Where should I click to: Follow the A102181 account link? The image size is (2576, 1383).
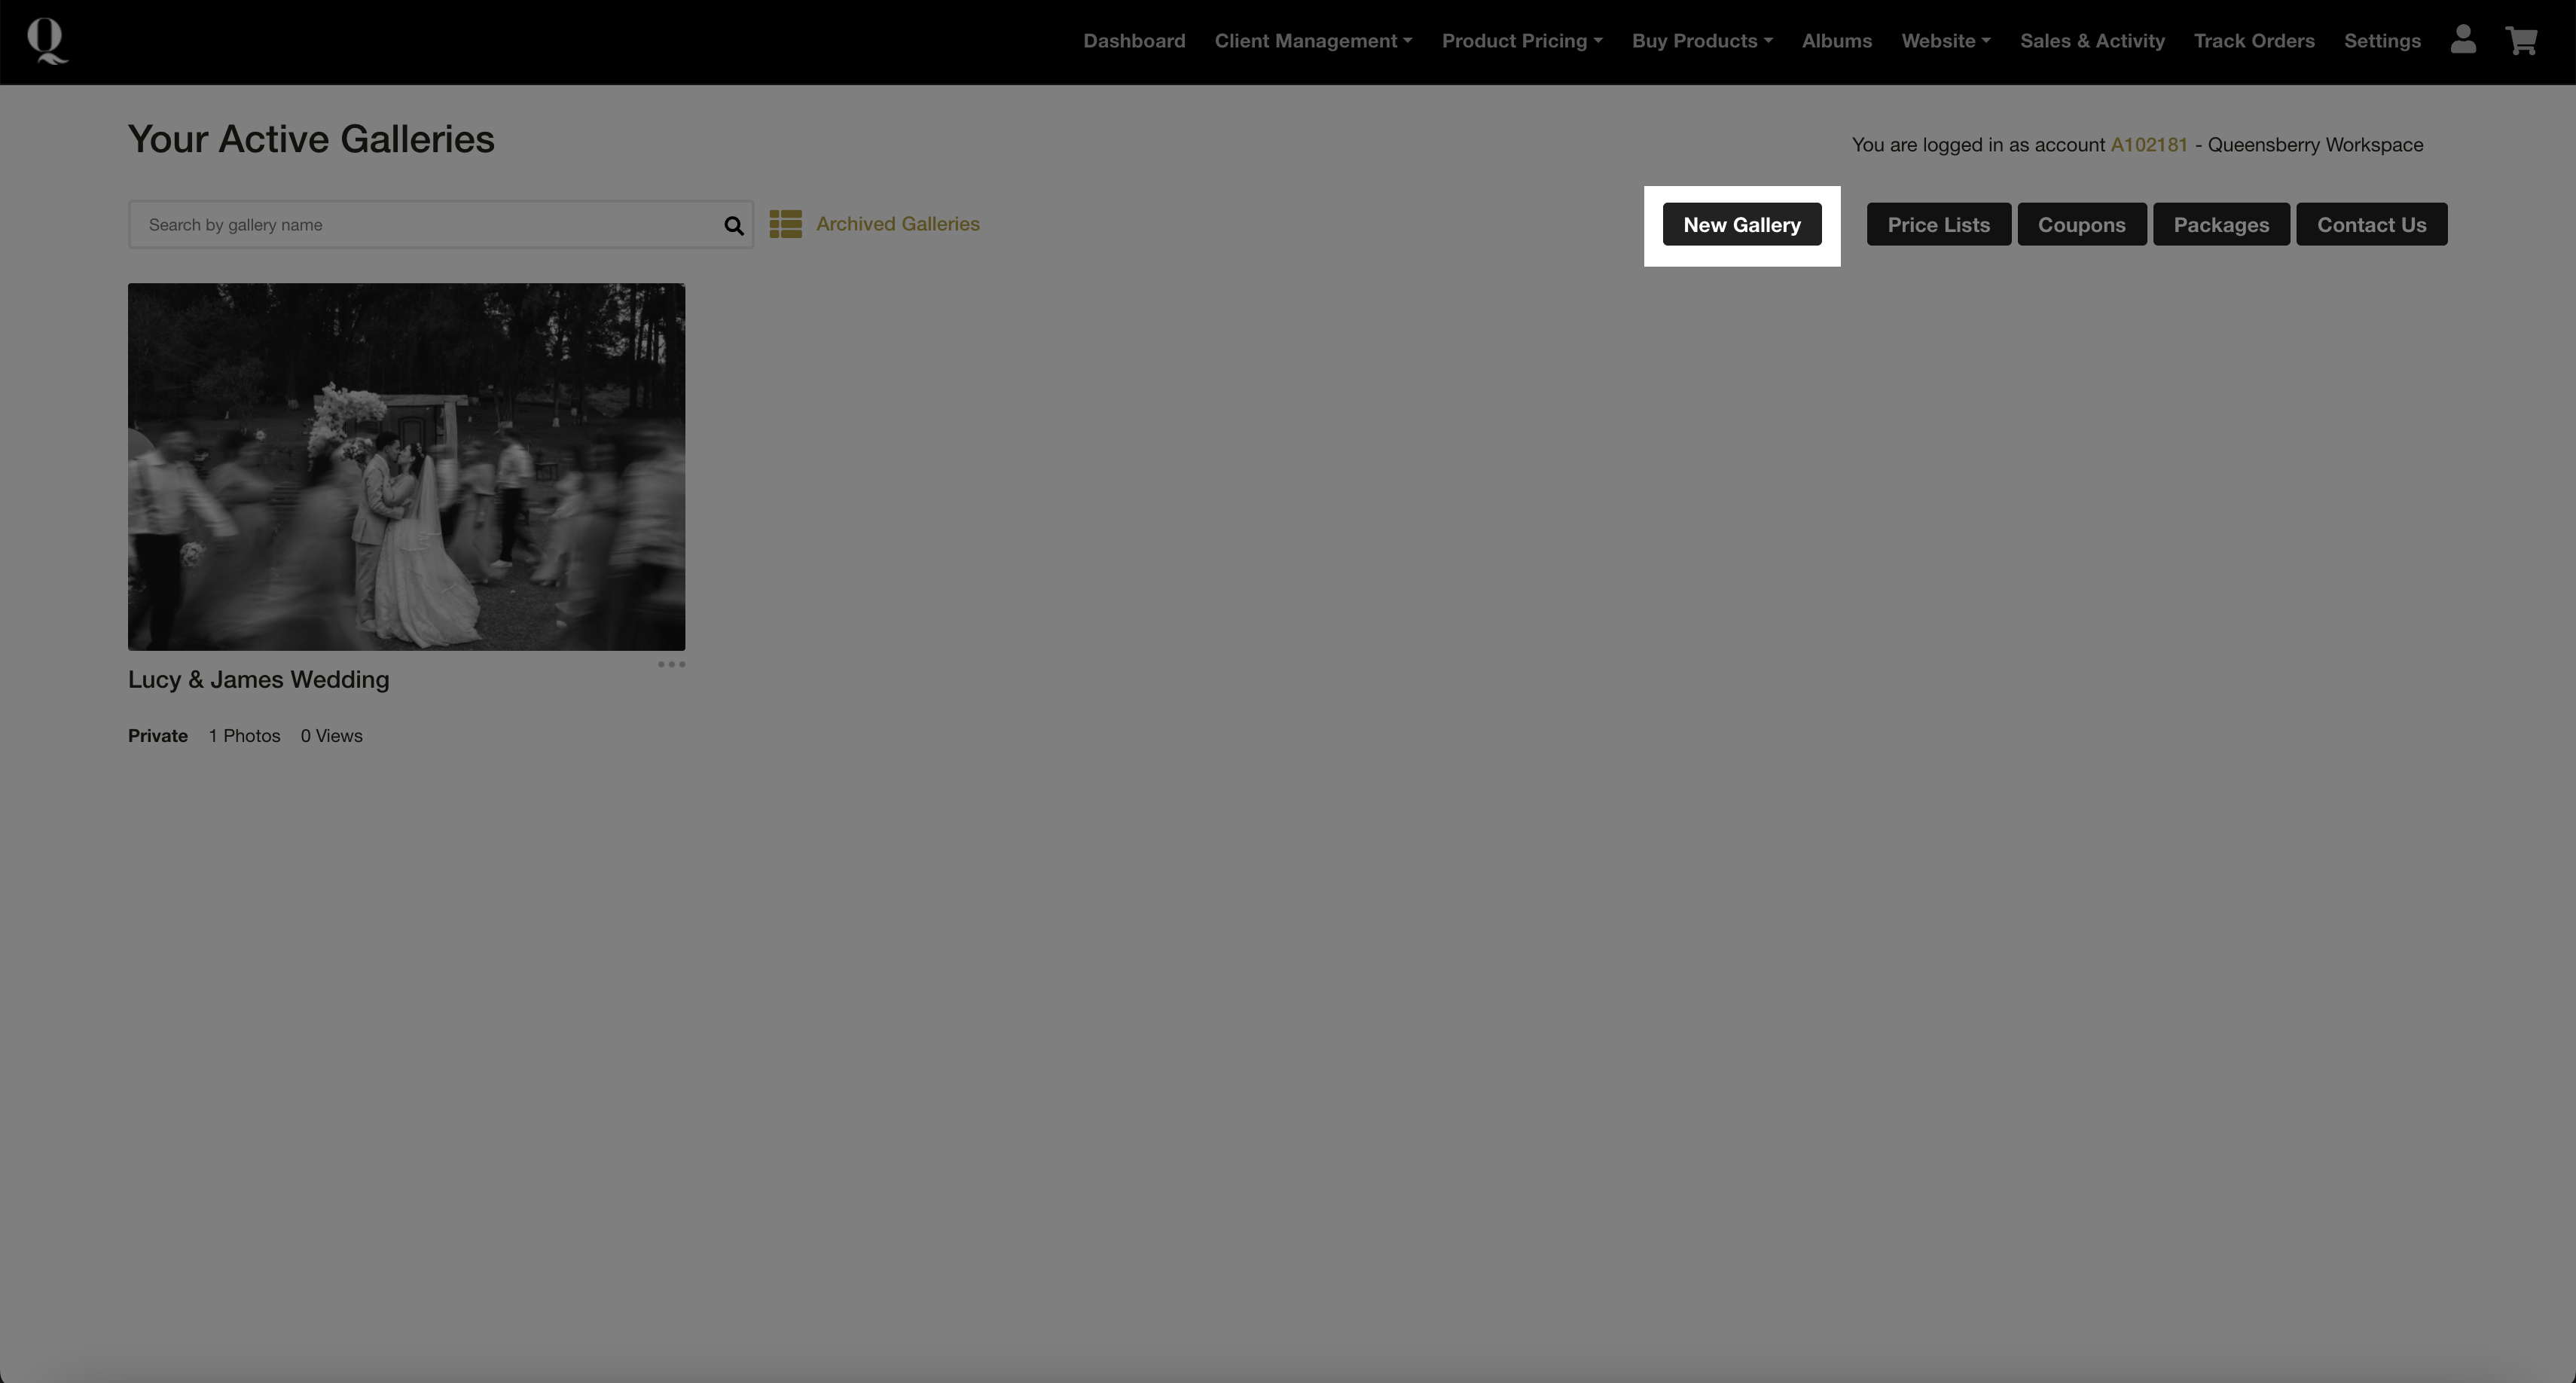point(2148,145)
